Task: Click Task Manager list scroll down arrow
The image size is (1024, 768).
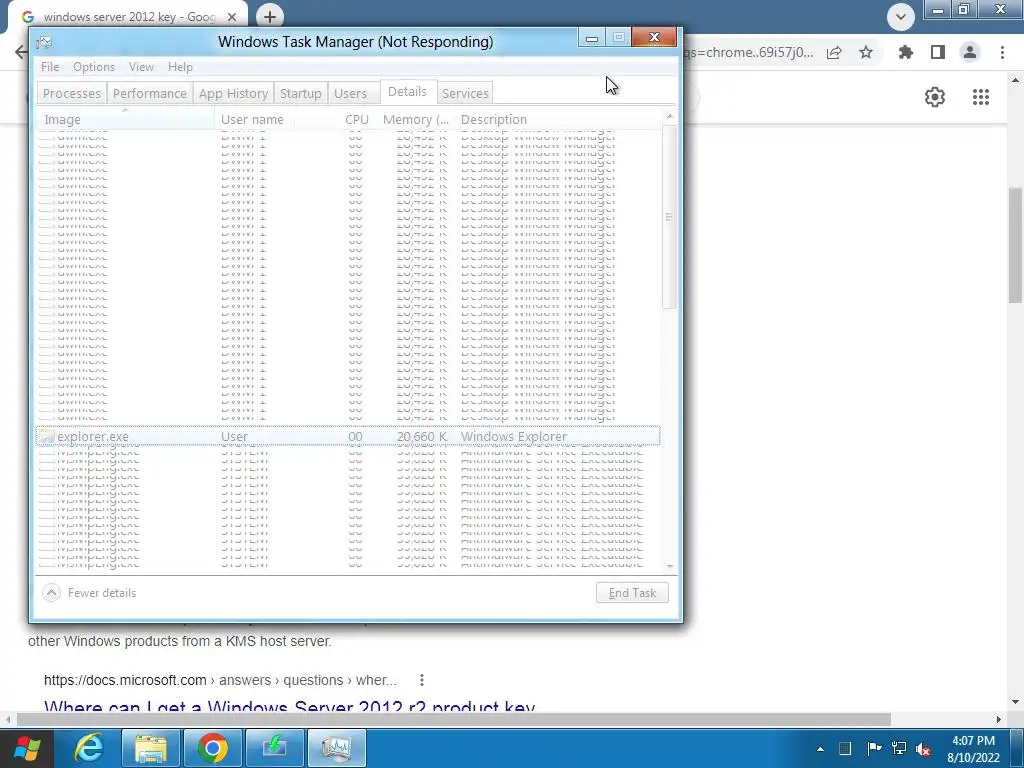Action: pyautogui.click(x=669, y=567)
